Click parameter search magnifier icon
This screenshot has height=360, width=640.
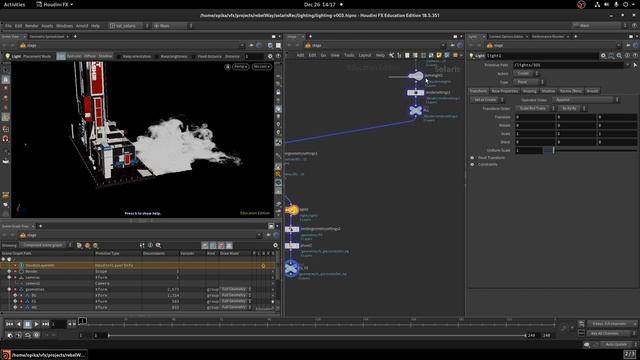tap(619, 56)
